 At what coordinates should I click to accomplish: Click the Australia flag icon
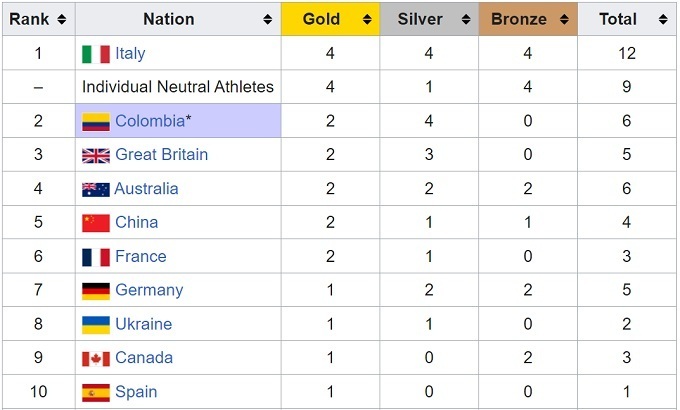tap(96, 189)
